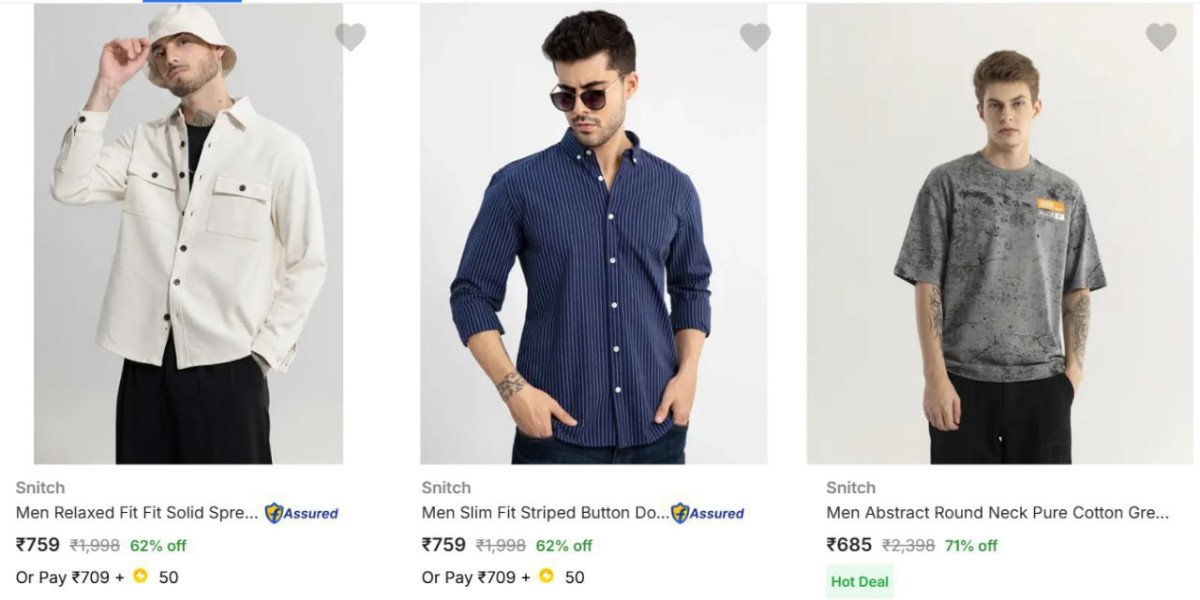Toggle heart on navy striped shirt
The image size is (1200, 600).
[x=755, y=37]
